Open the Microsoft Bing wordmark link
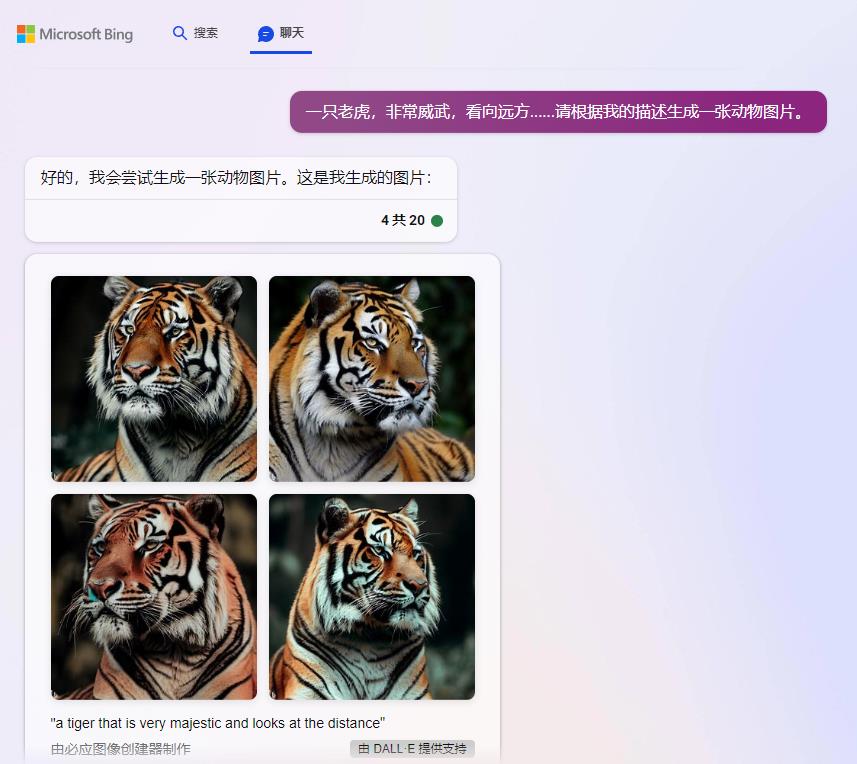The height and width of the screenshot is (764, 857). point(86,35)
